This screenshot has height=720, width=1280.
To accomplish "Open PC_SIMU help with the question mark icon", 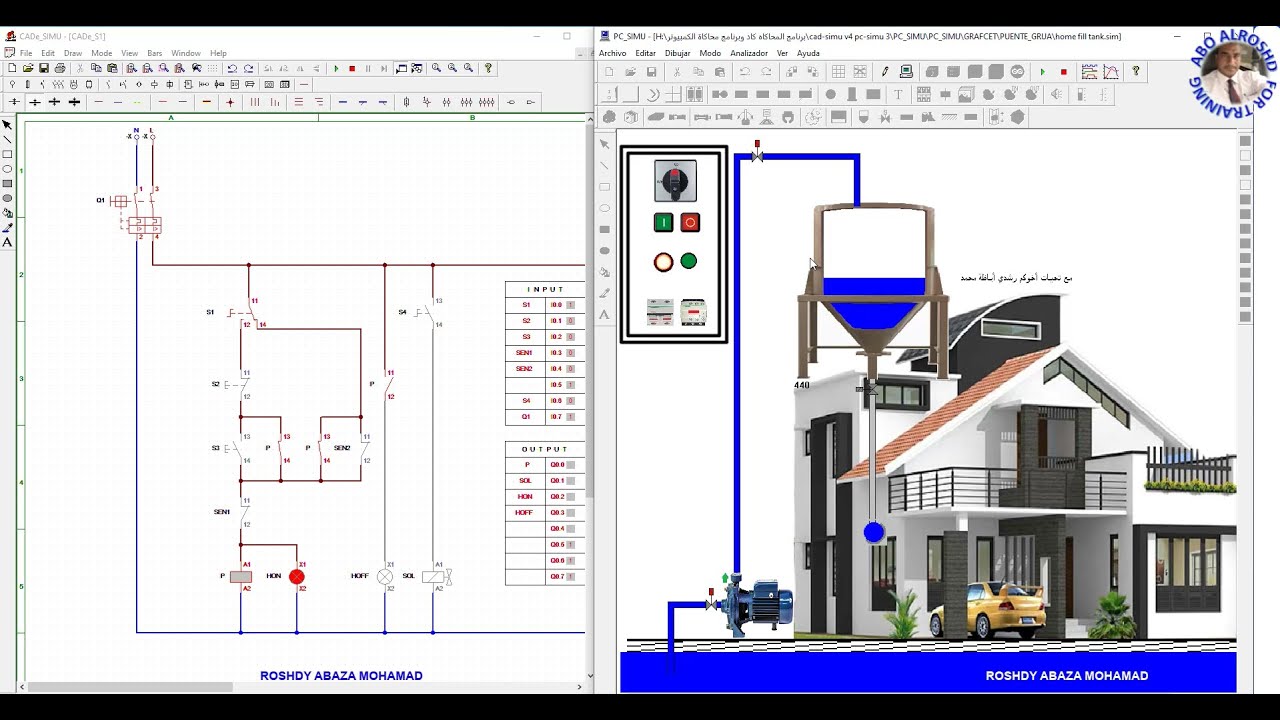I will click(1136, 72).
